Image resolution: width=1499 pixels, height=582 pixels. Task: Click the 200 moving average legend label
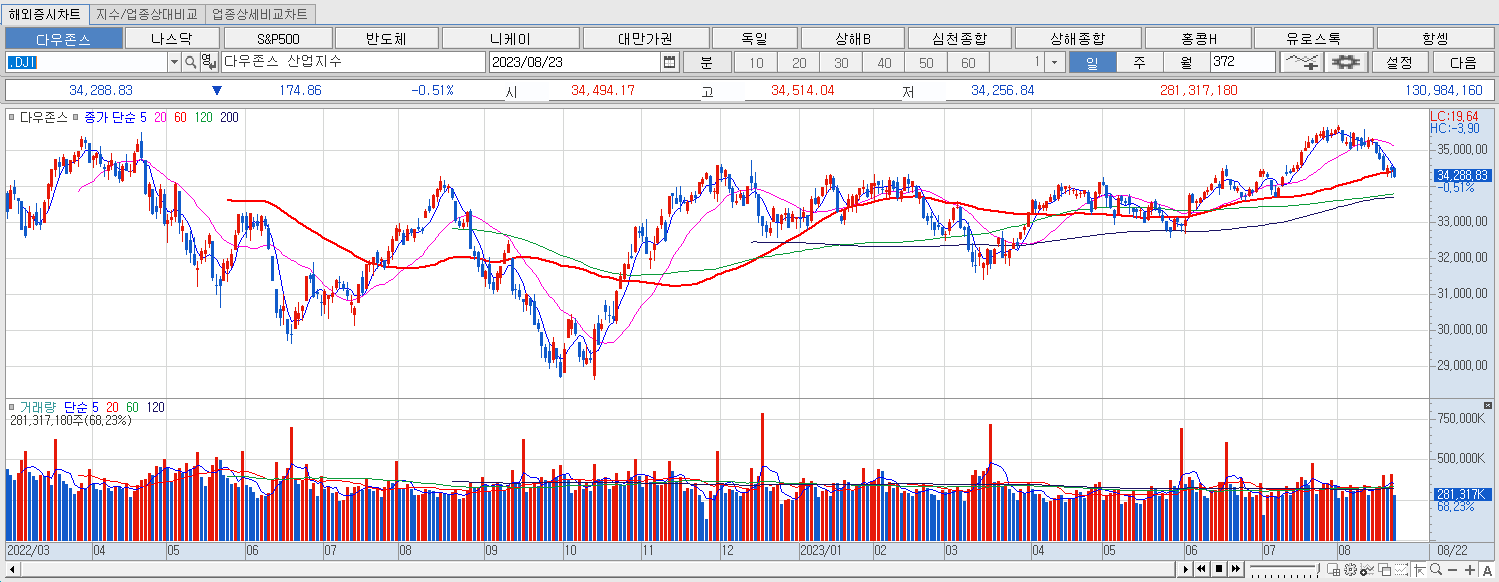pos(229,117)
